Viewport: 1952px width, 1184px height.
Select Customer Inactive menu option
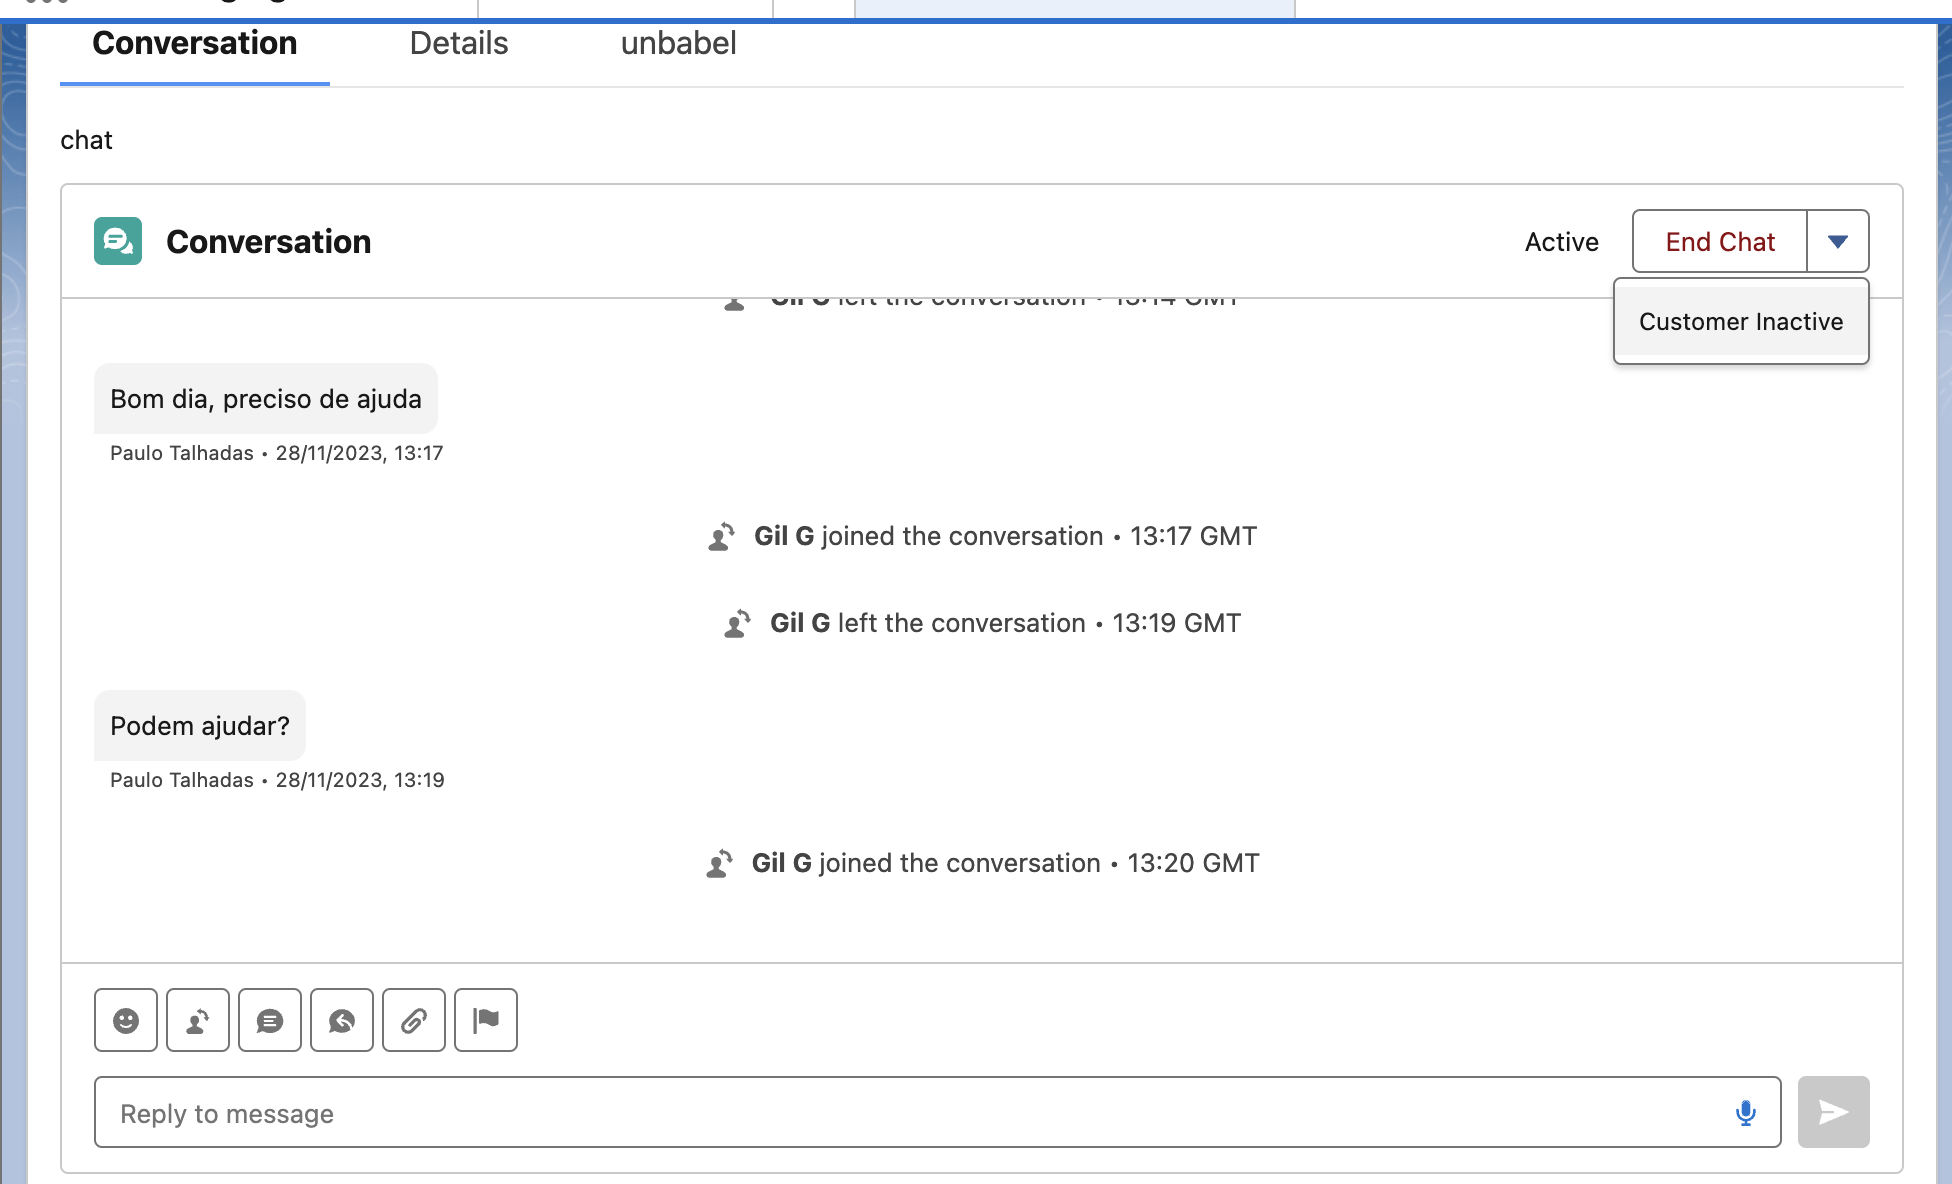1741,321
